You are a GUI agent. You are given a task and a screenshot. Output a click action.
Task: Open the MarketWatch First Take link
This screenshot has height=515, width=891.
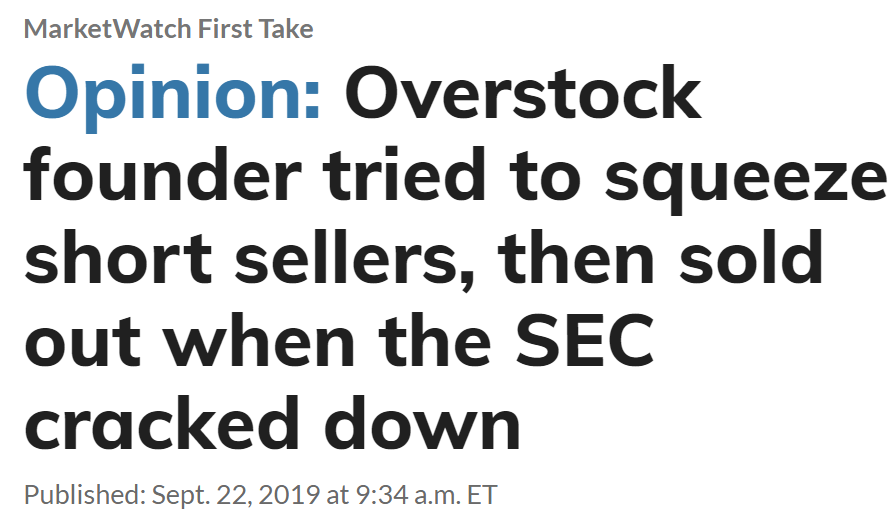coord(168,29)
